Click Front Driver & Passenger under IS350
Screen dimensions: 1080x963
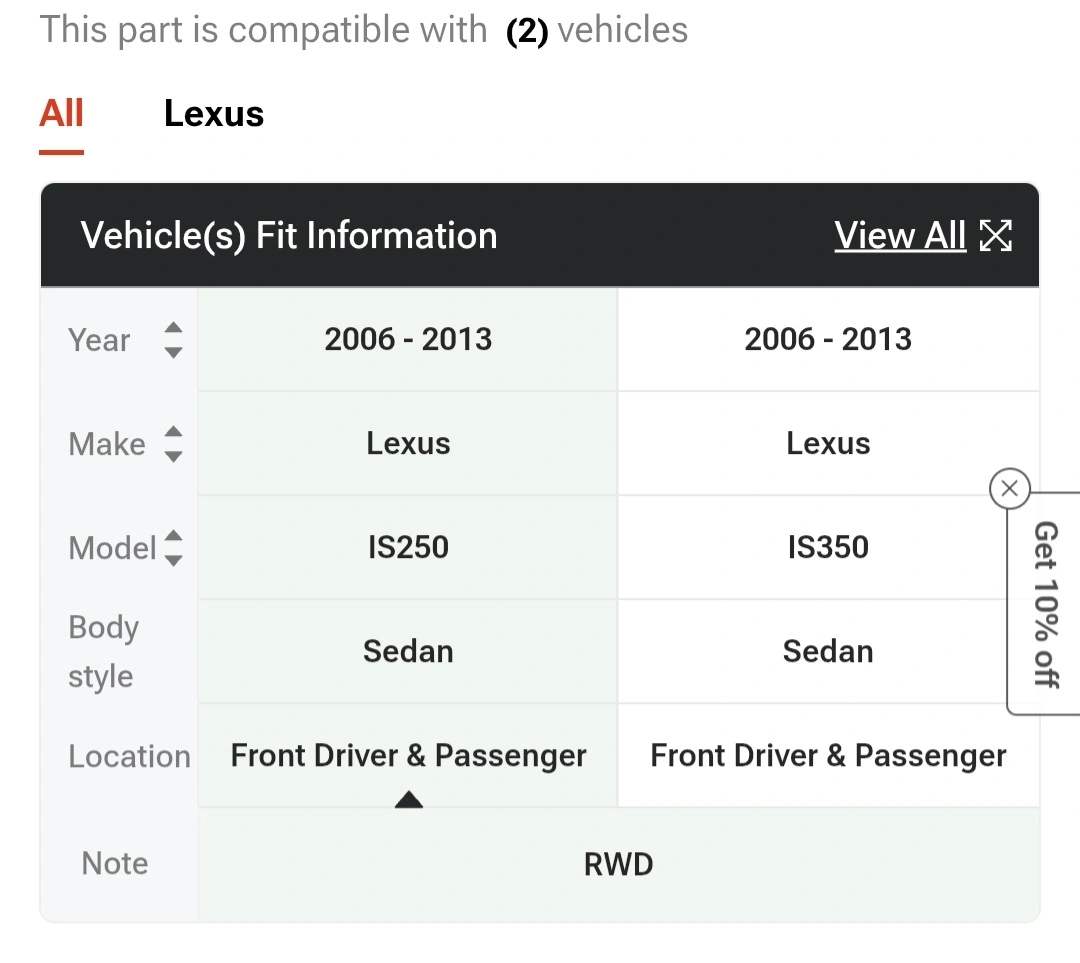pyautogui.click(x=828, y=755)
